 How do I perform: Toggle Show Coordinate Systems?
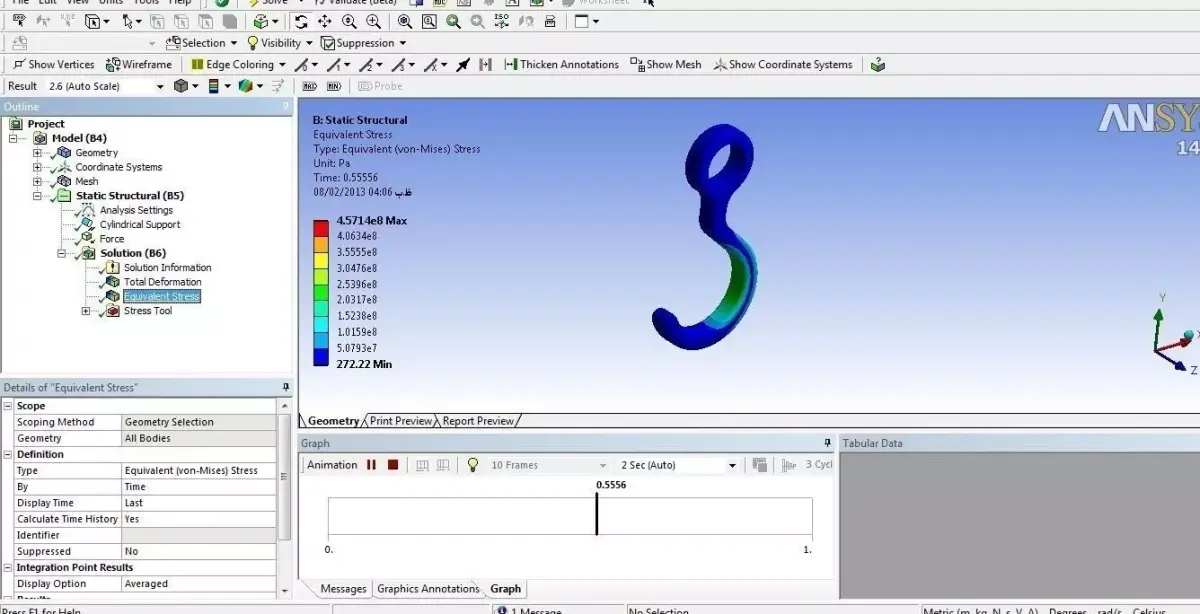pos(783,65)
